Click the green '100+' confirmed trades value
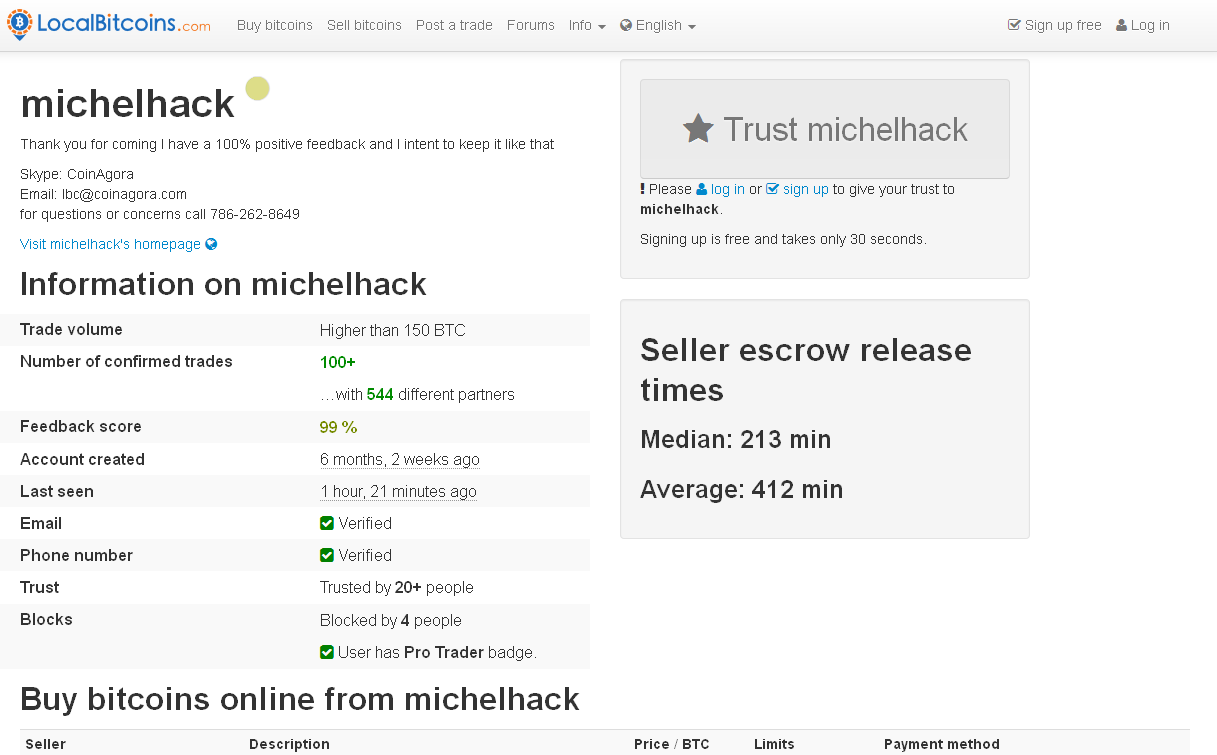 click(338, 362)
